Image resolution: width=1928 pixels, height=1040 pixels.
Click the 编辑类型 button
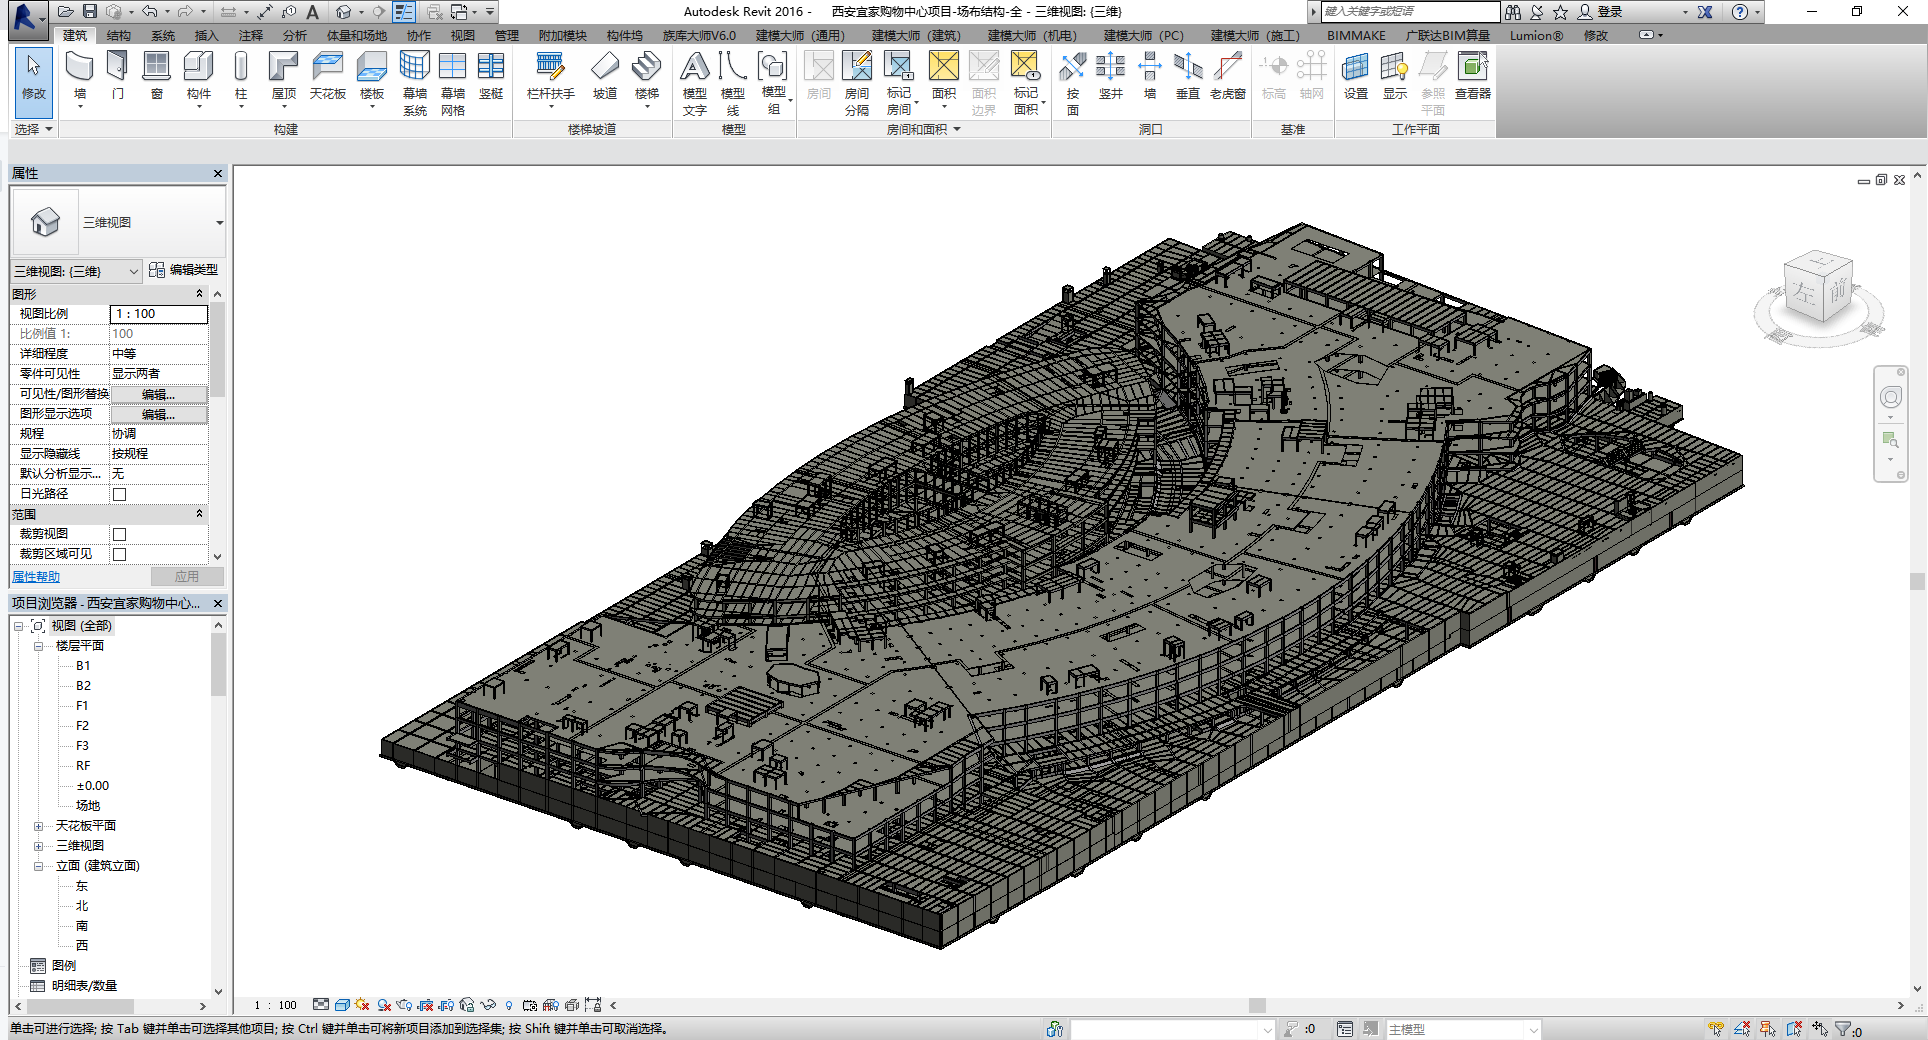[x=184, y=270]
